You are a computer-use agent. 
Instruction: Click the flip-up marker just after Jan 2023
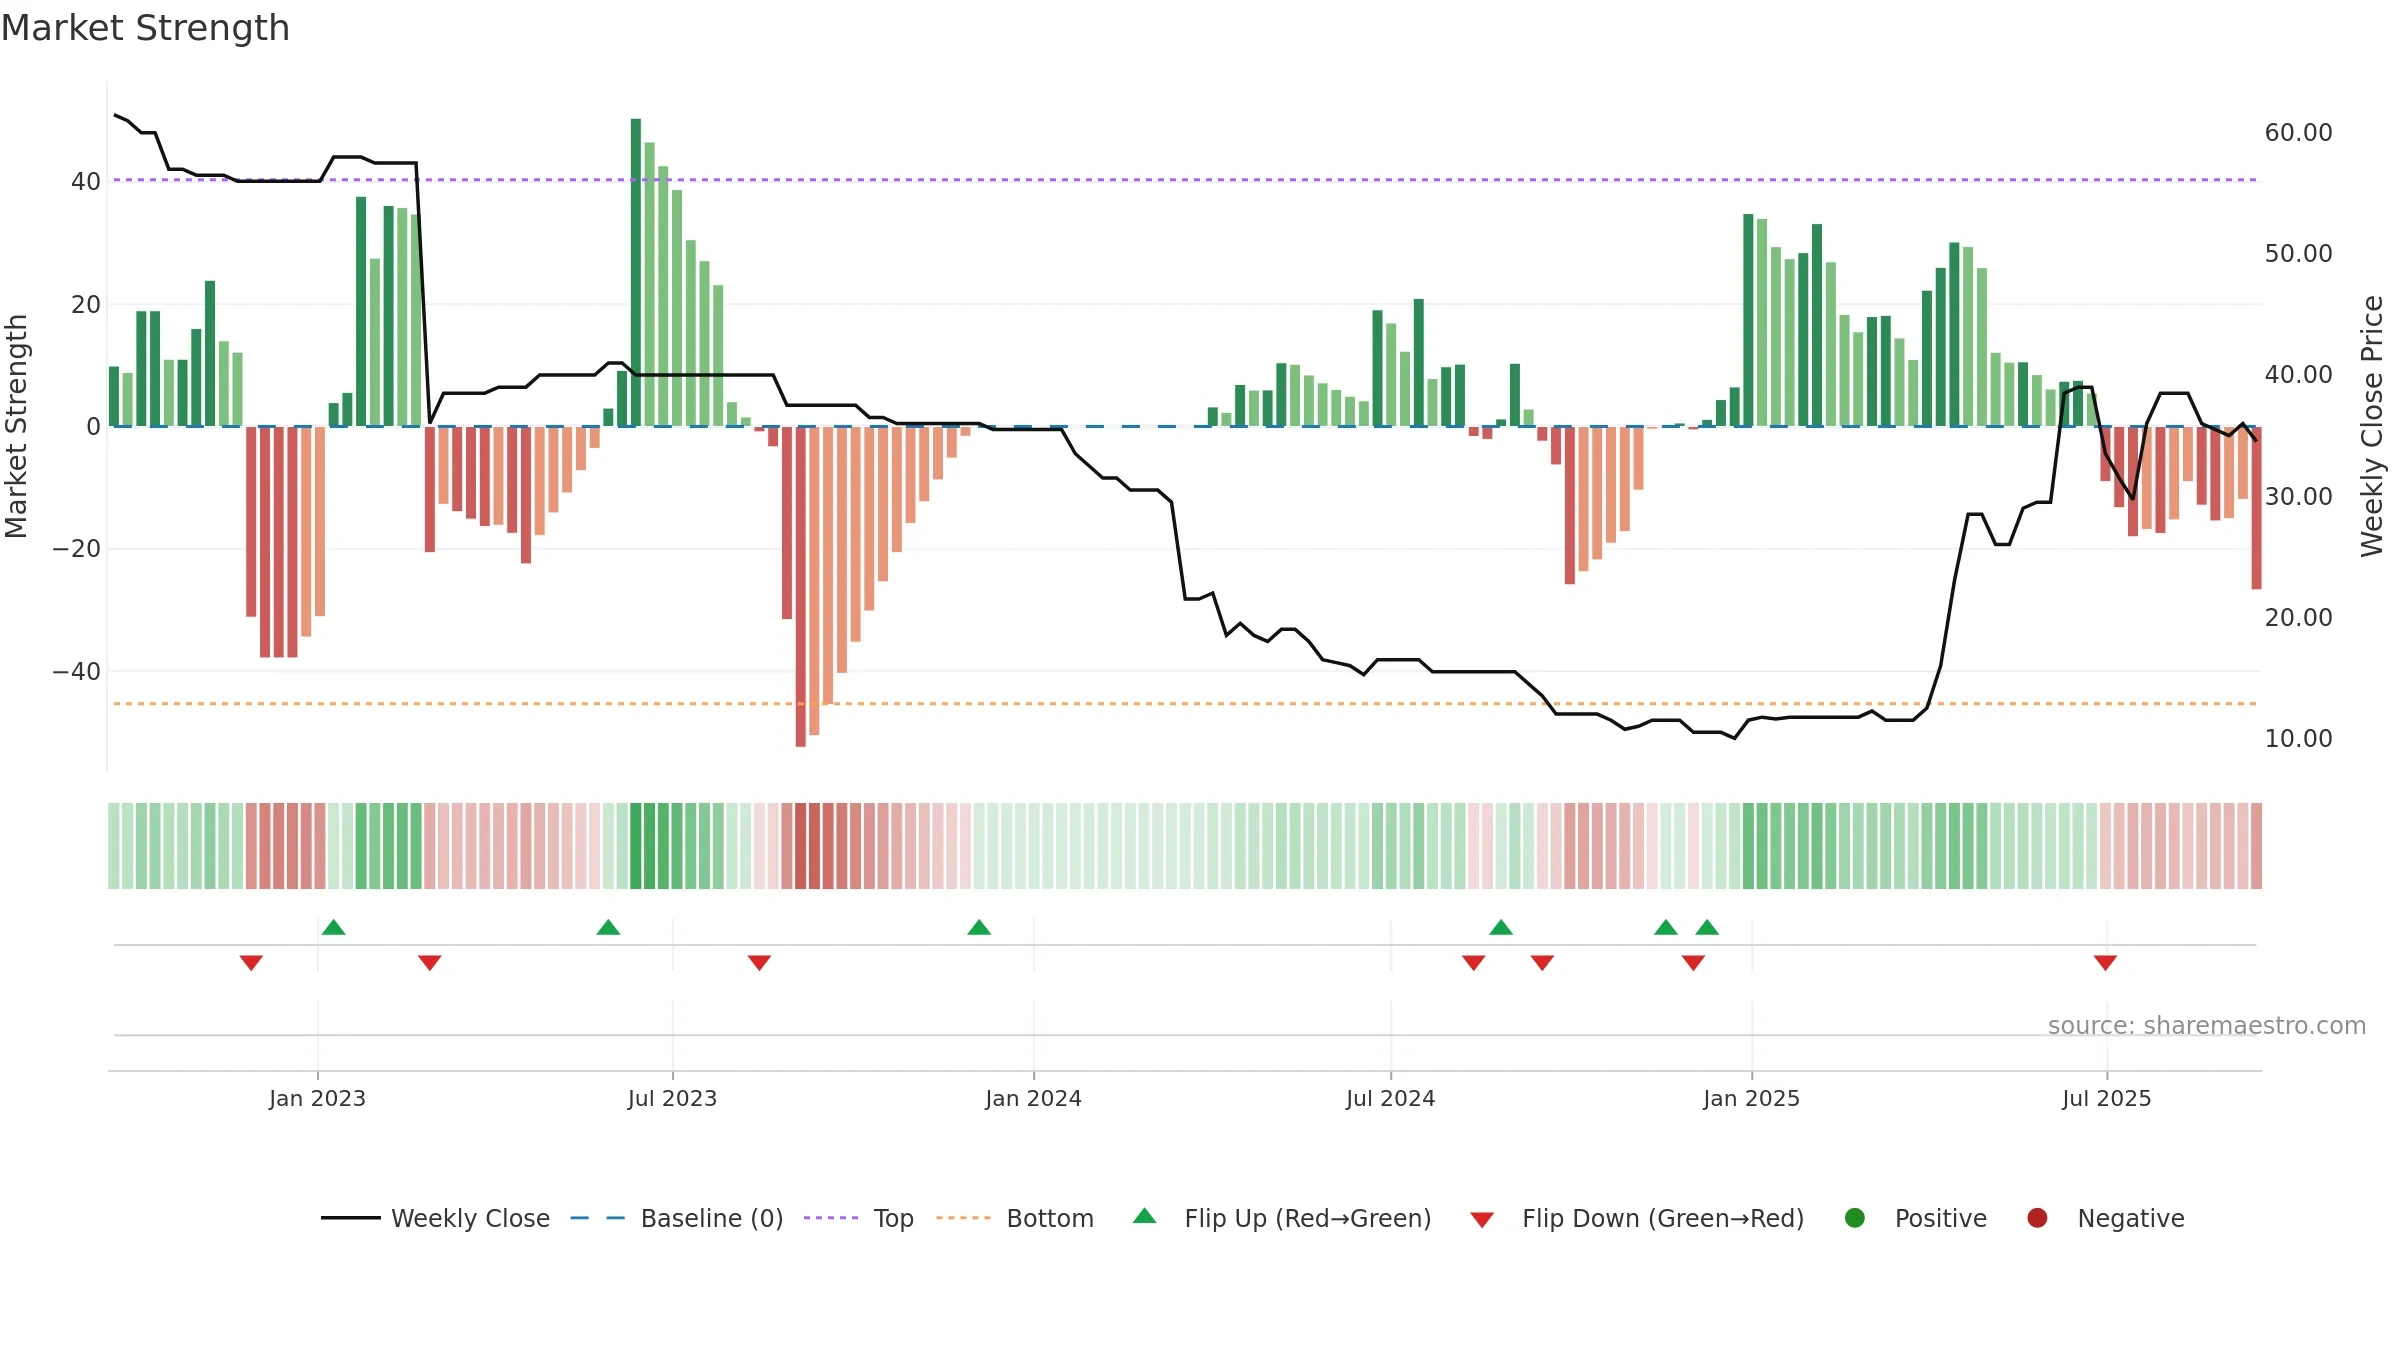[334, 927]
